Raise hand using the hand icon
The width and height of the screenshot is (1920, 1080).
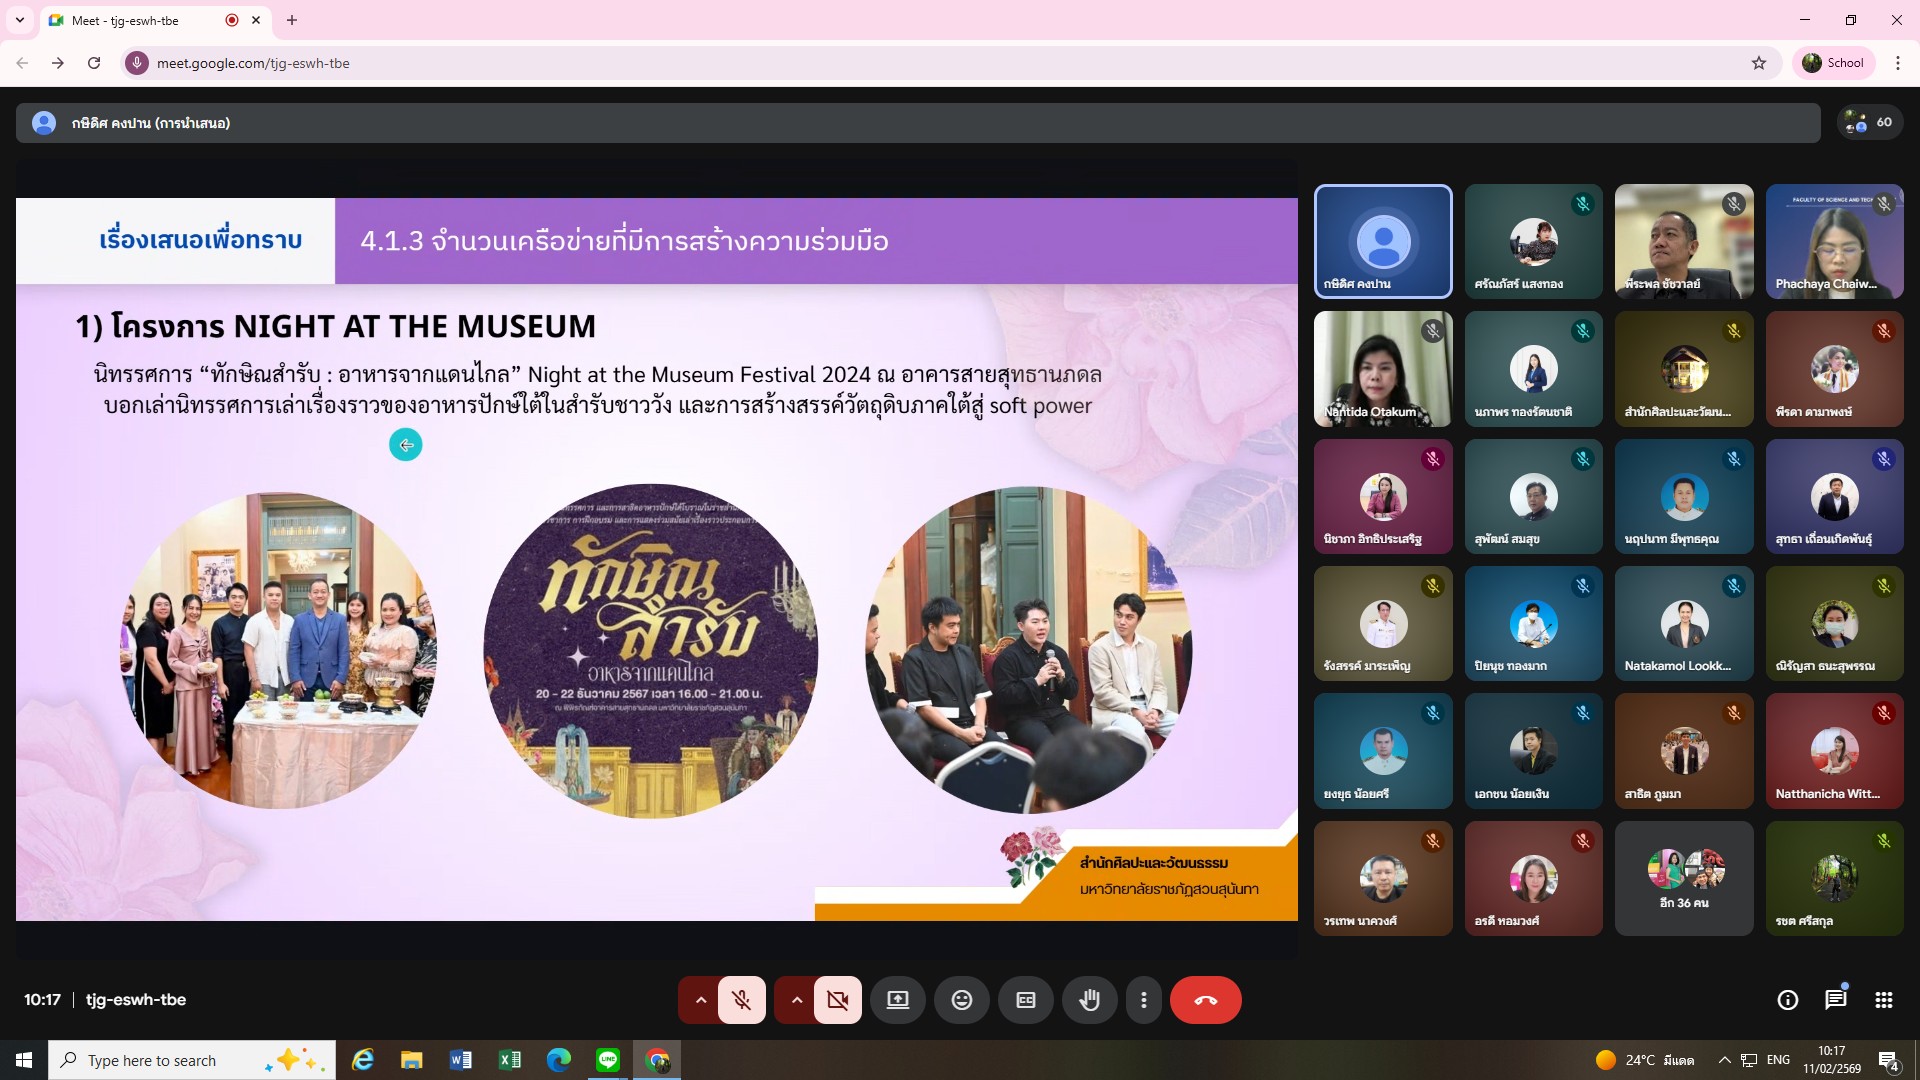[1089, 1000]
